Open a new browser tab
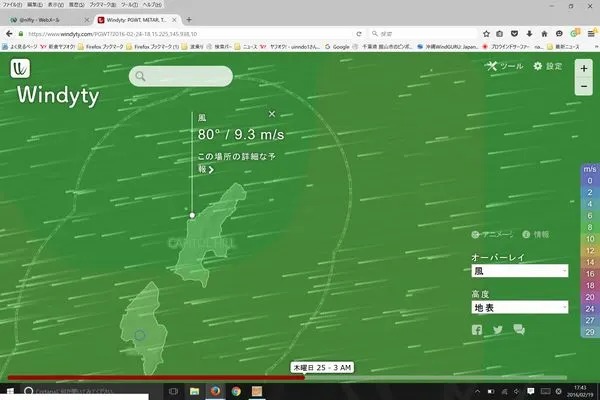Screen dimensions: 600x400 (189, 20)
